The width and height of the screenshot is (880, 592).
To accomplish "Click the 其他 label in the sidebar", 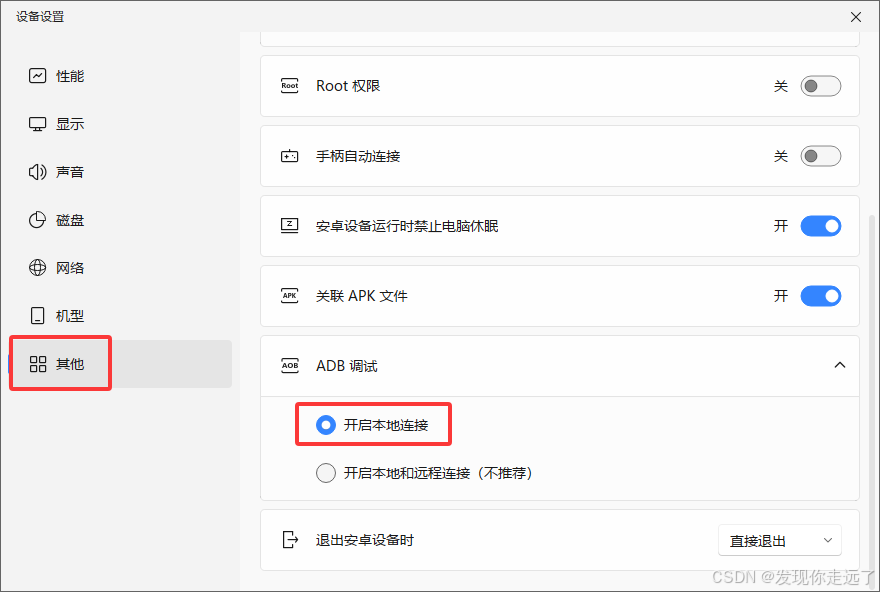I will [70, 364].
